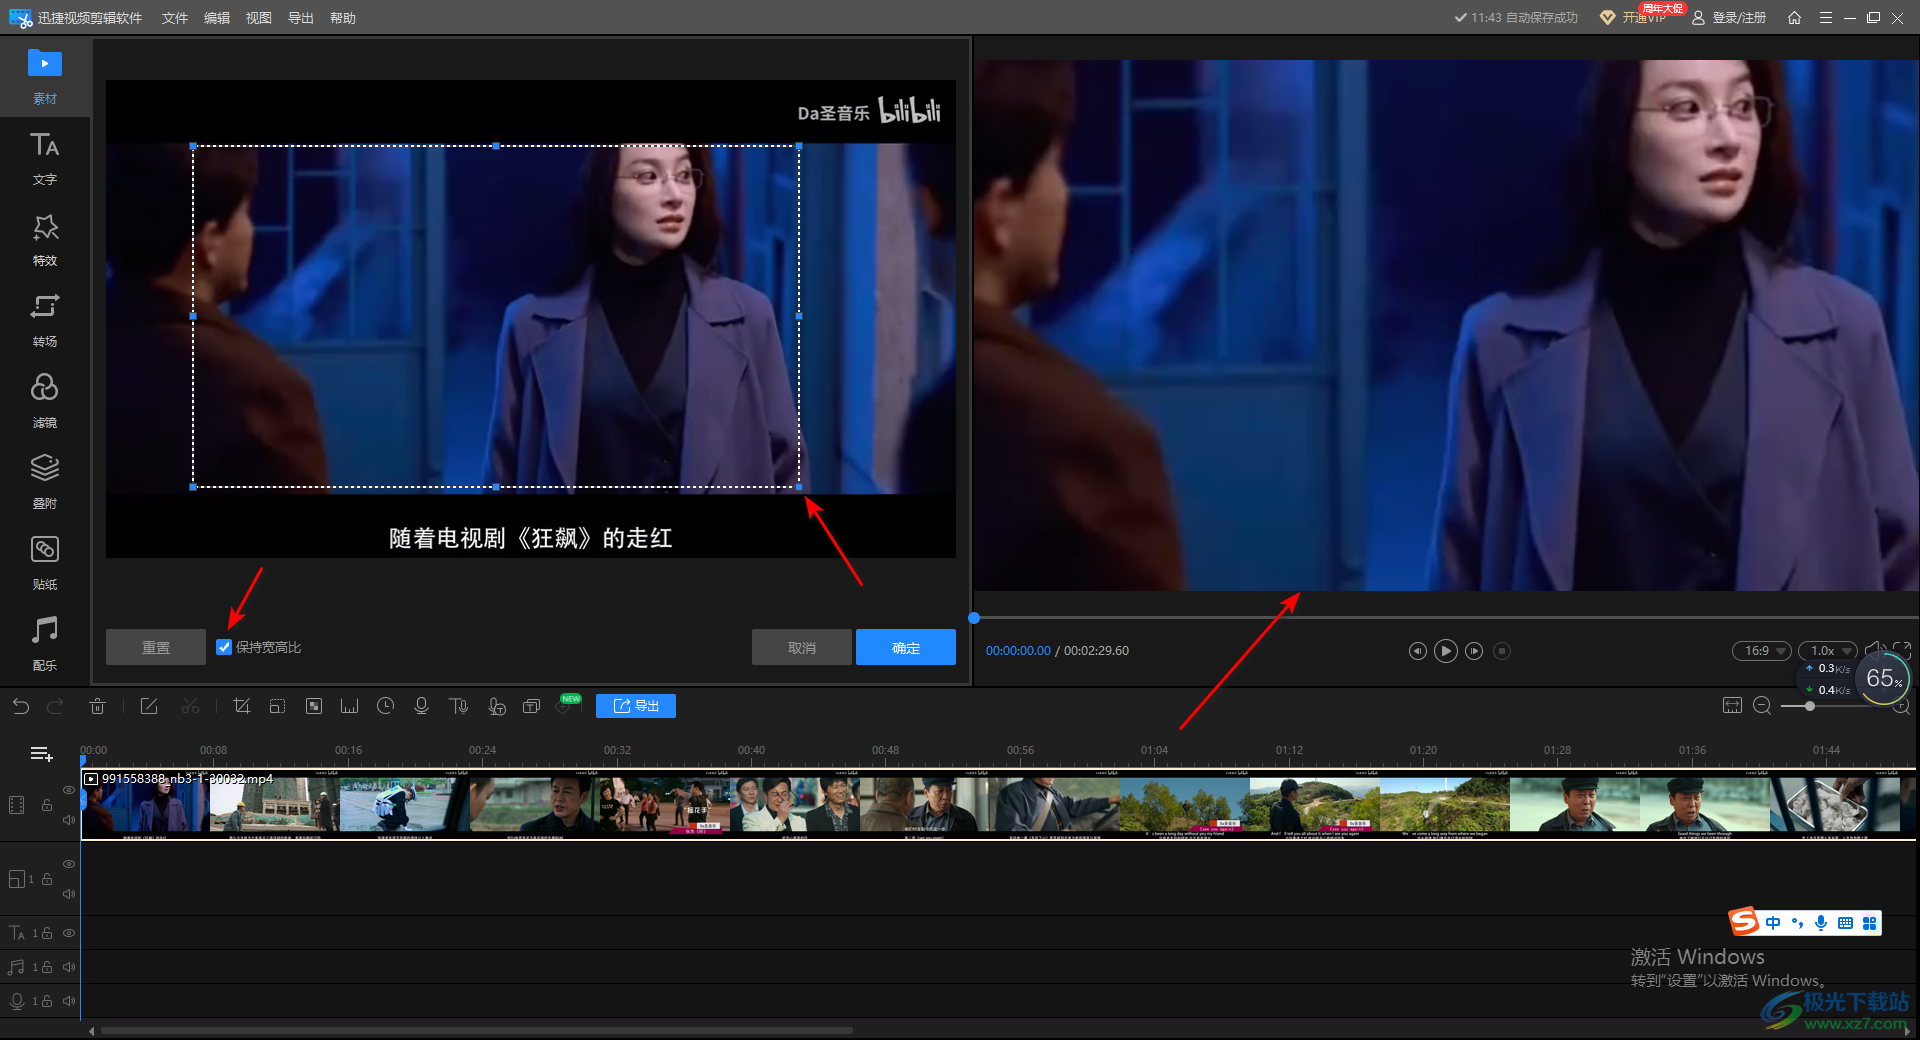Viewport: 1920px width, 1040px height.
Task: Click the blue 导出 export button
Action: (x=636, y=706)
